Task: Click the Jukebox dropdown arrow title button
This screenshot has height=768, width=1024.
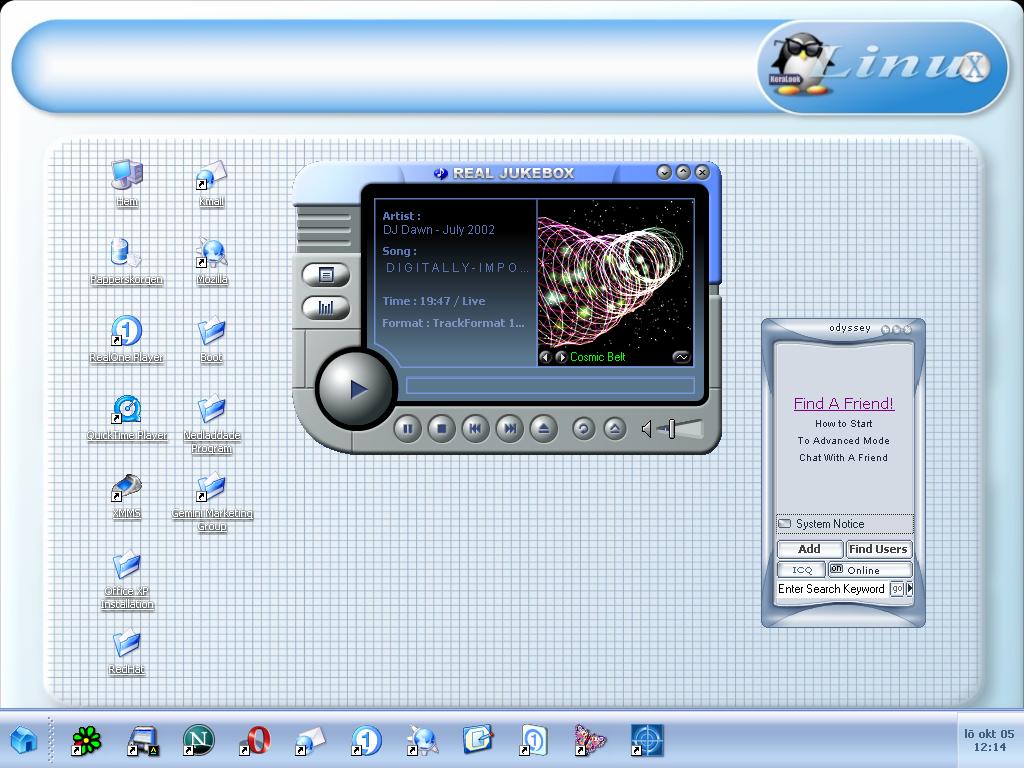Action: pos(664,172)
